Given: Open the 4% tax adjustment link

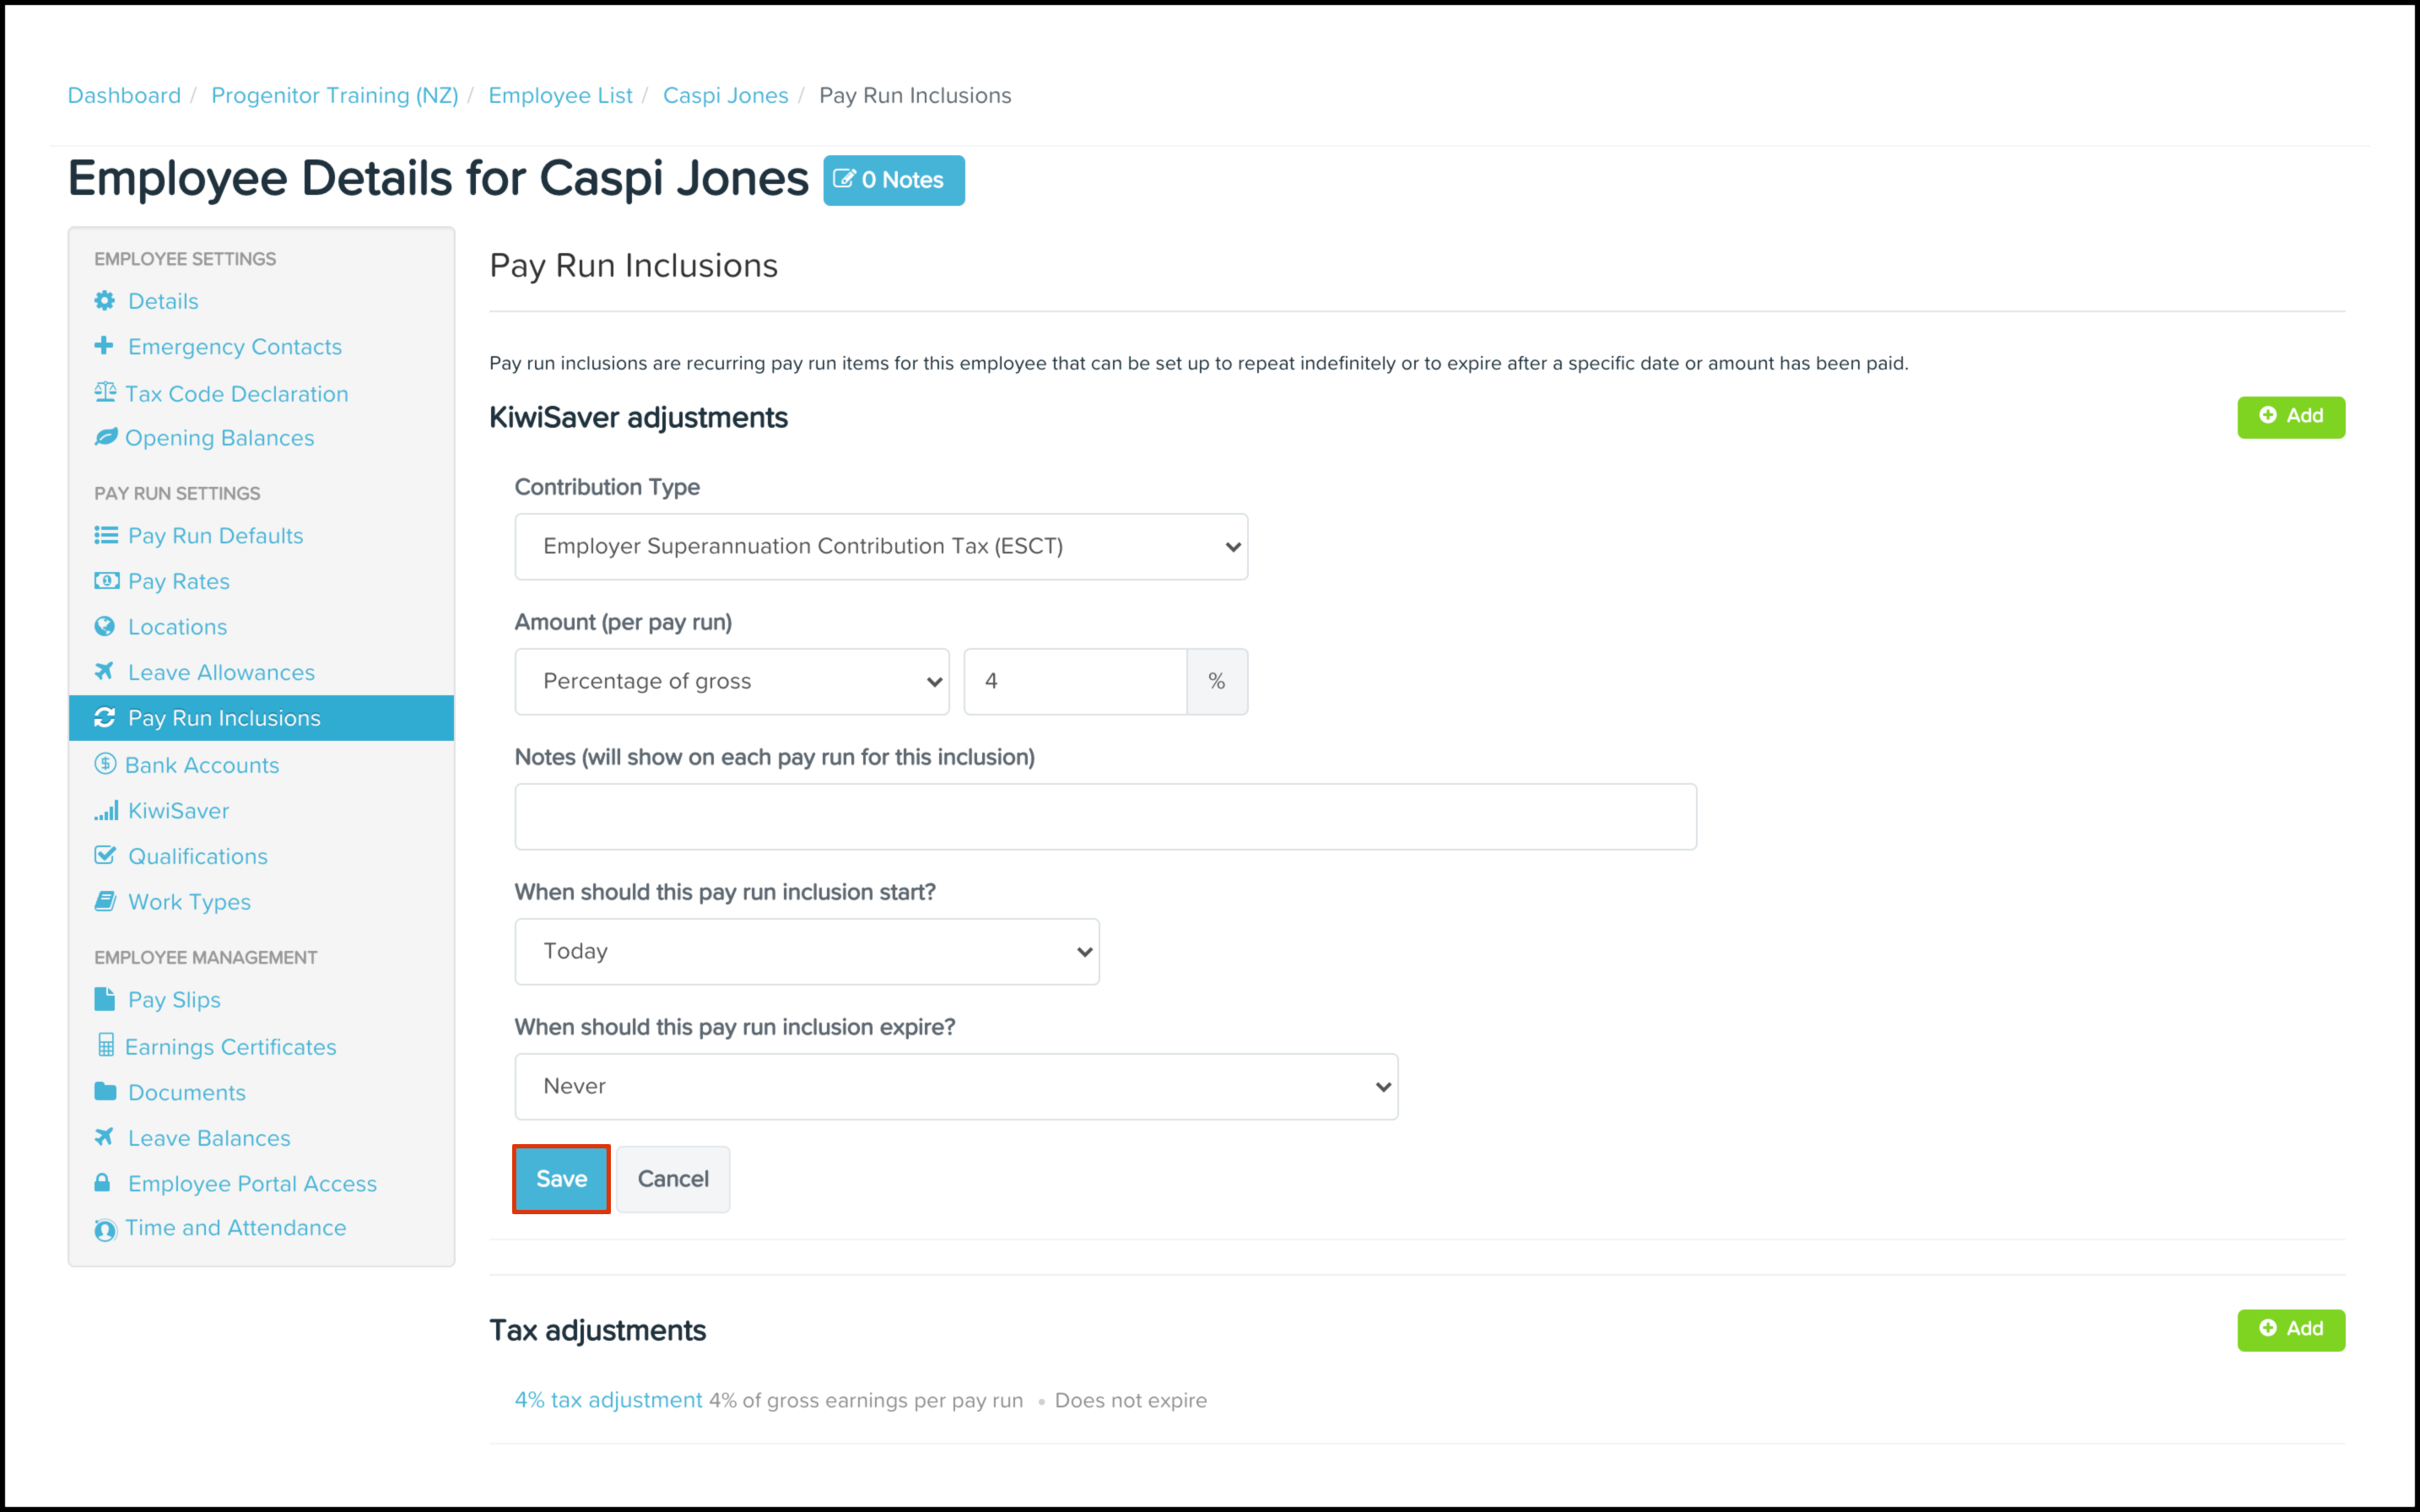Looking at the screenshot, I should click(x=608, y=1400).
